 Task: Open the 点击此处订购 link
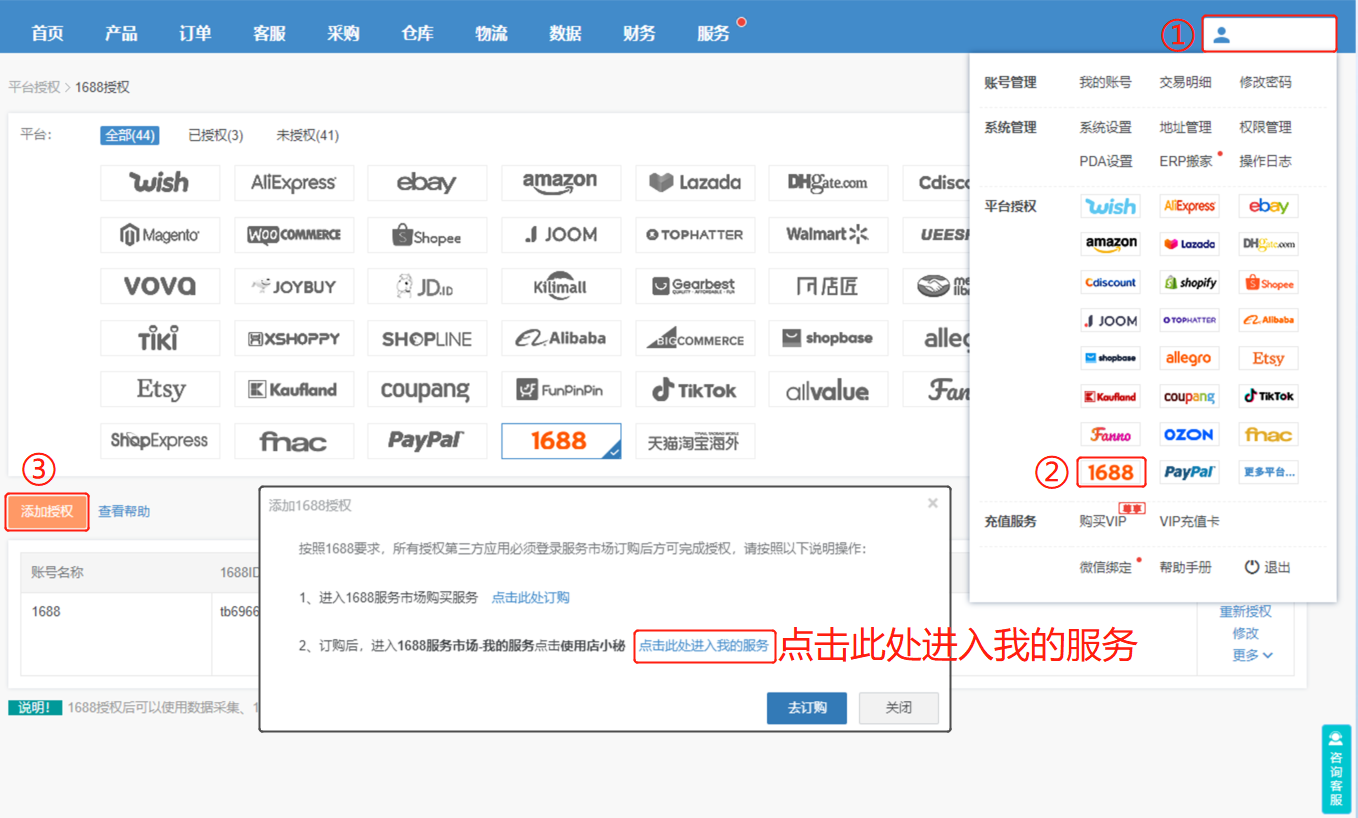[x=530, y=598]
